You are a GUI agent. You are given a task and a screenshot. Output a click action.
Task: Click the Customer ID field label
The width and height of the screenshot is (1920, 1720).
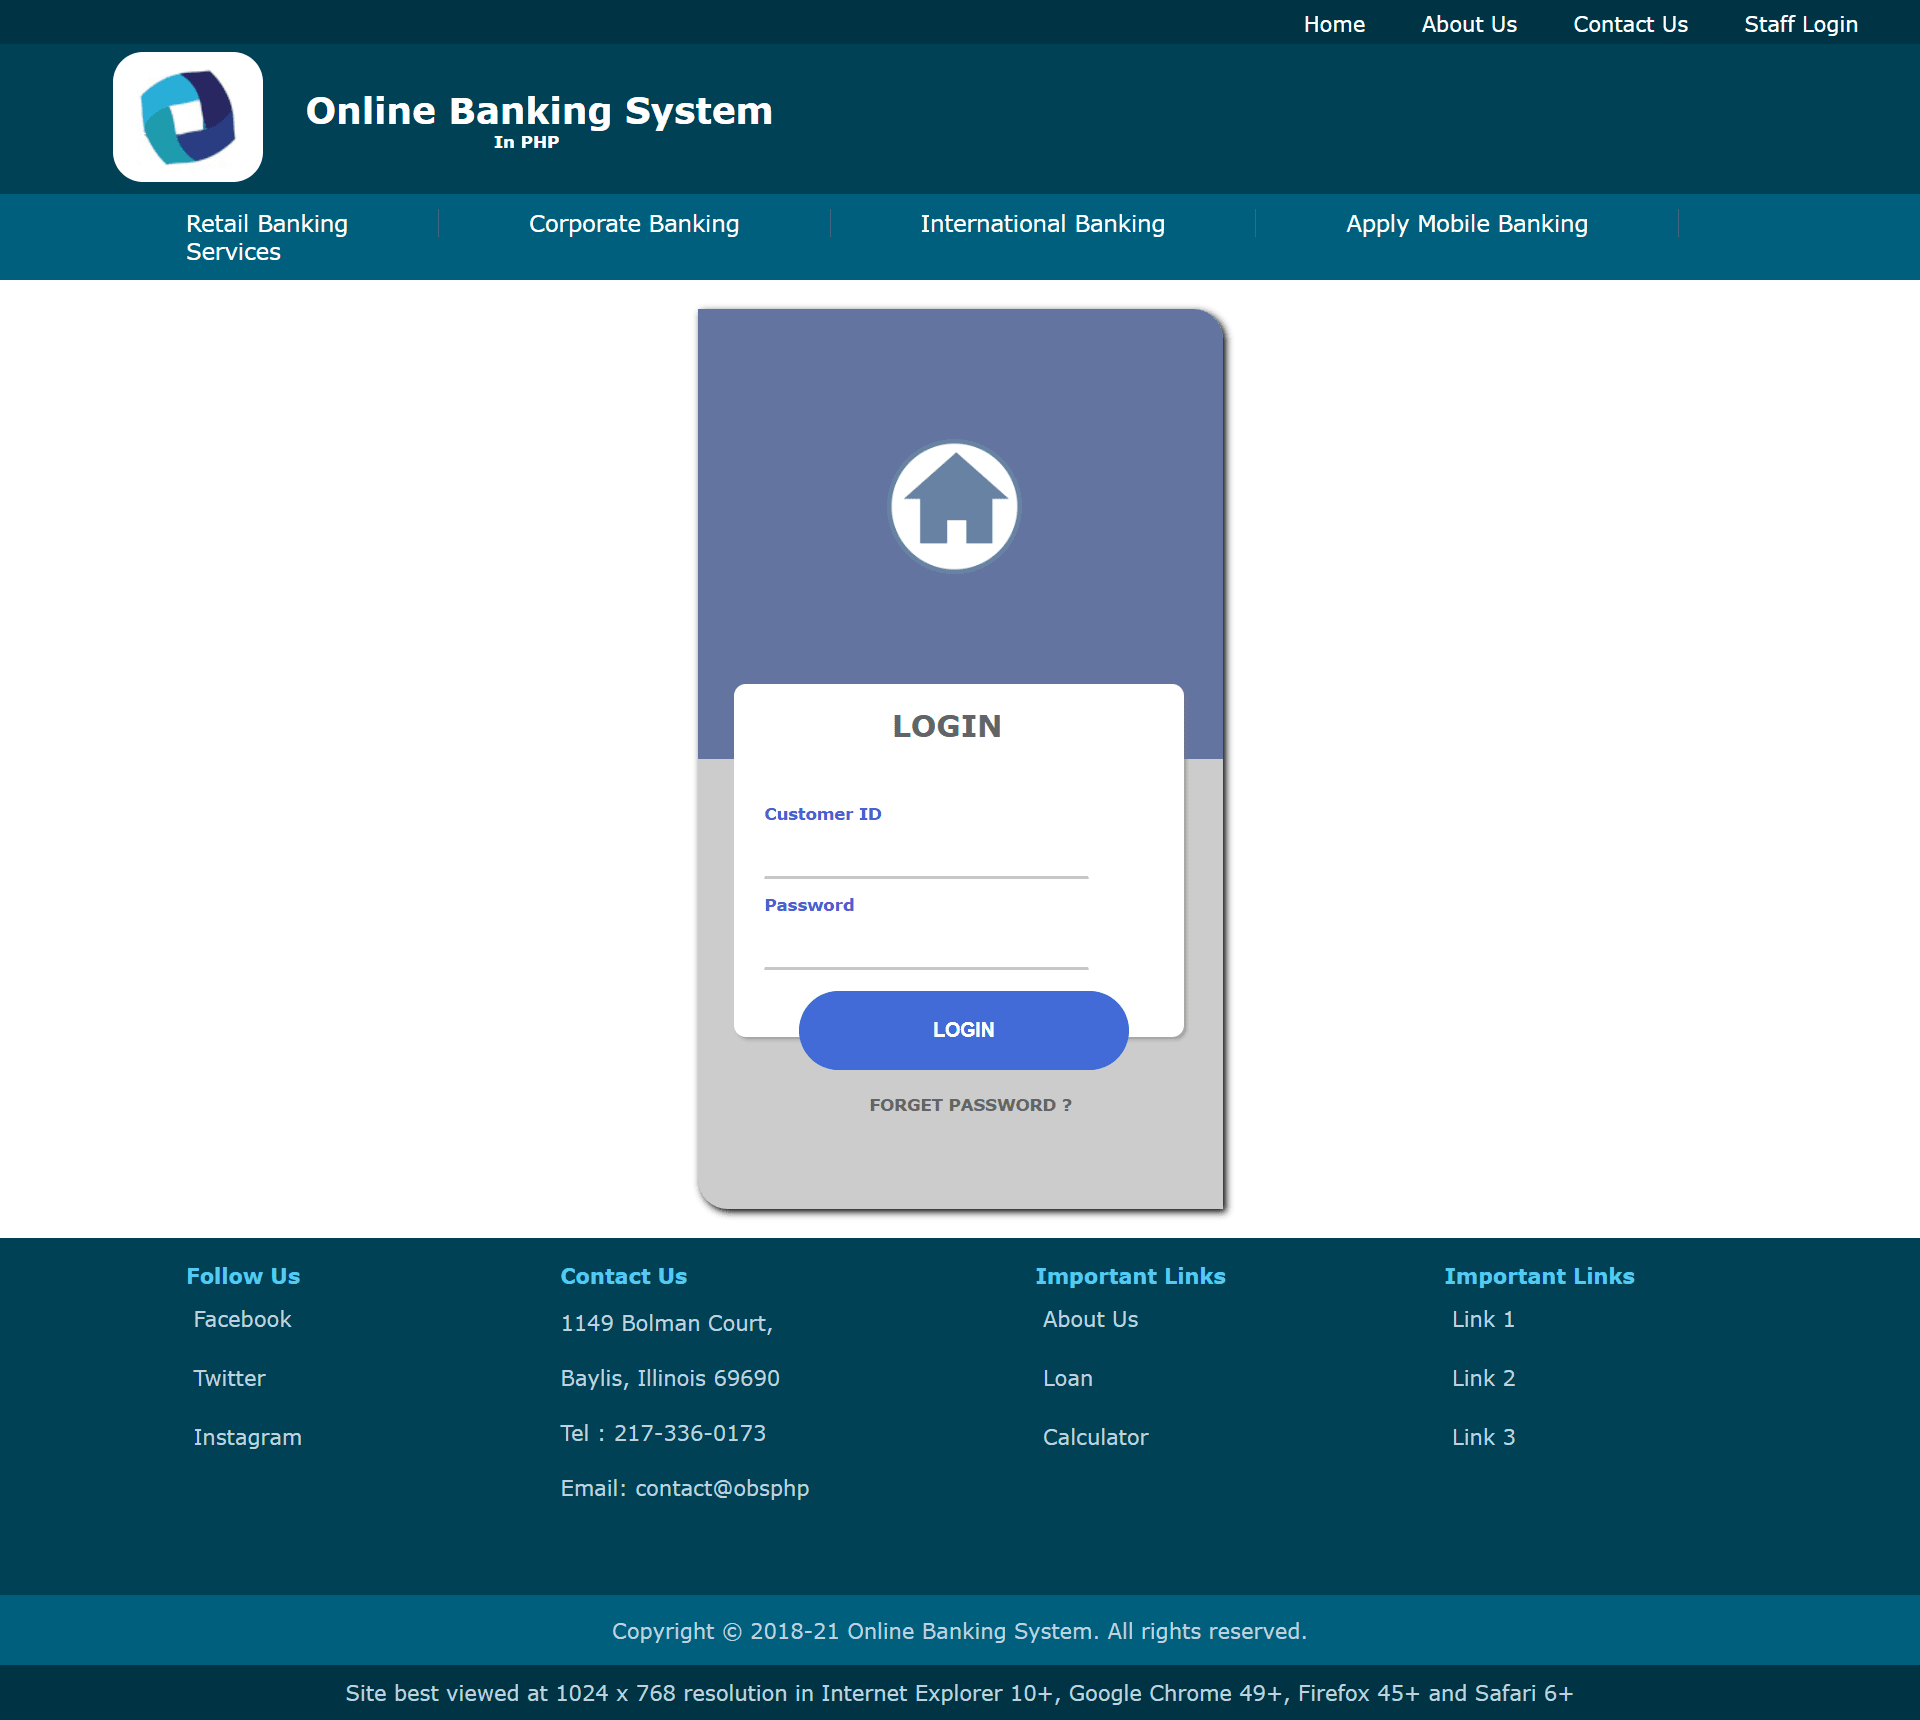coord(822,814)
